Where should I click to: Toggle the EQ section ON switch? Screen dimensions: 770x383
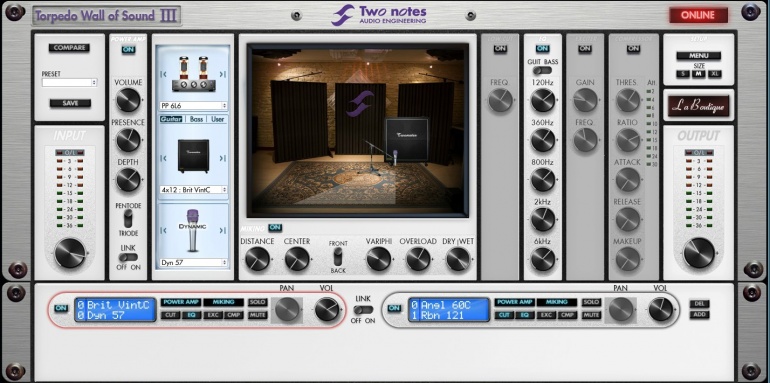coord(542,49)
